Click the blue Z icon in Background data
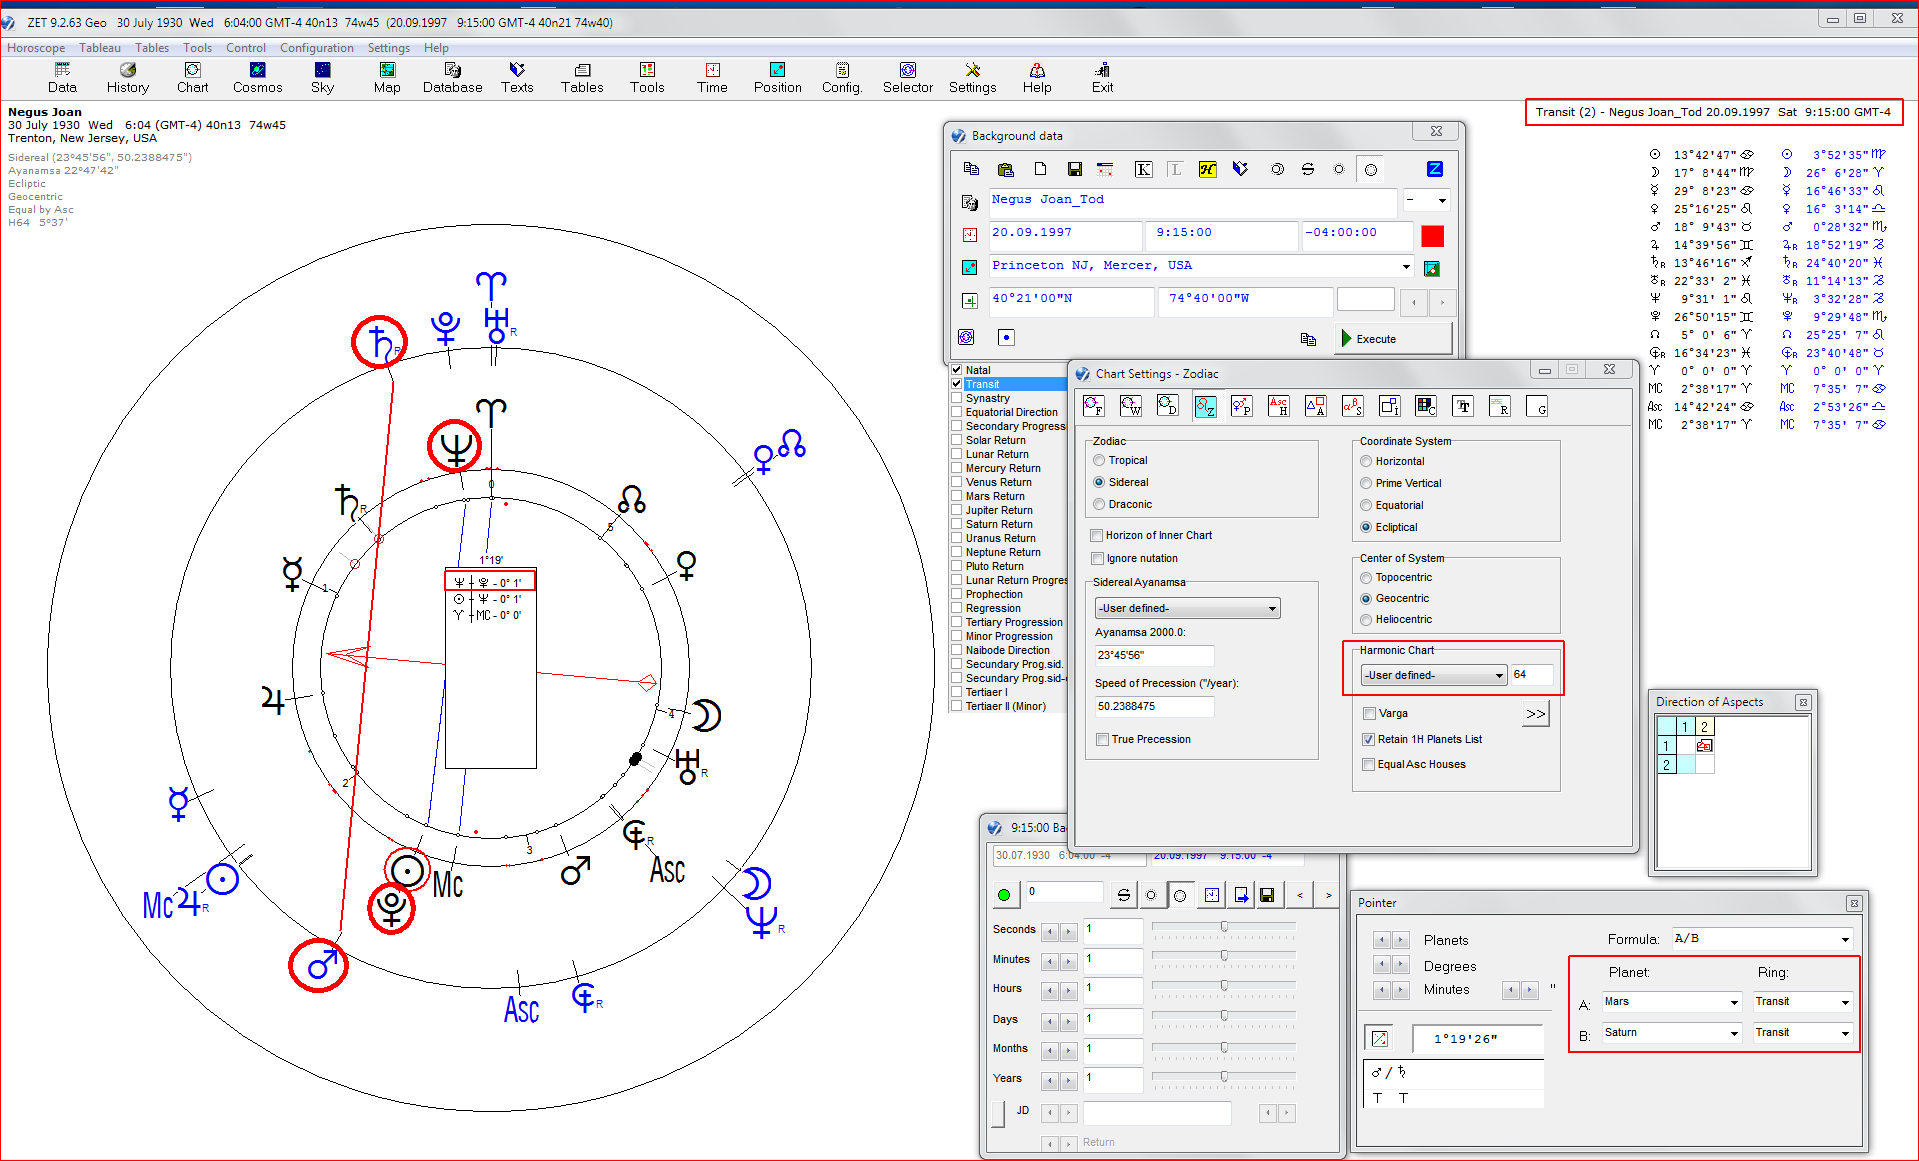 1434,169
